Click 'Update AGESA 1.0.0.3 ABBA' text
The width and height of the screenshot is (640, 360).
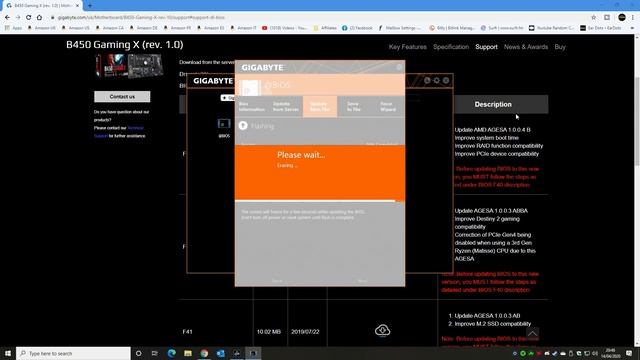[x=491, y=211]
